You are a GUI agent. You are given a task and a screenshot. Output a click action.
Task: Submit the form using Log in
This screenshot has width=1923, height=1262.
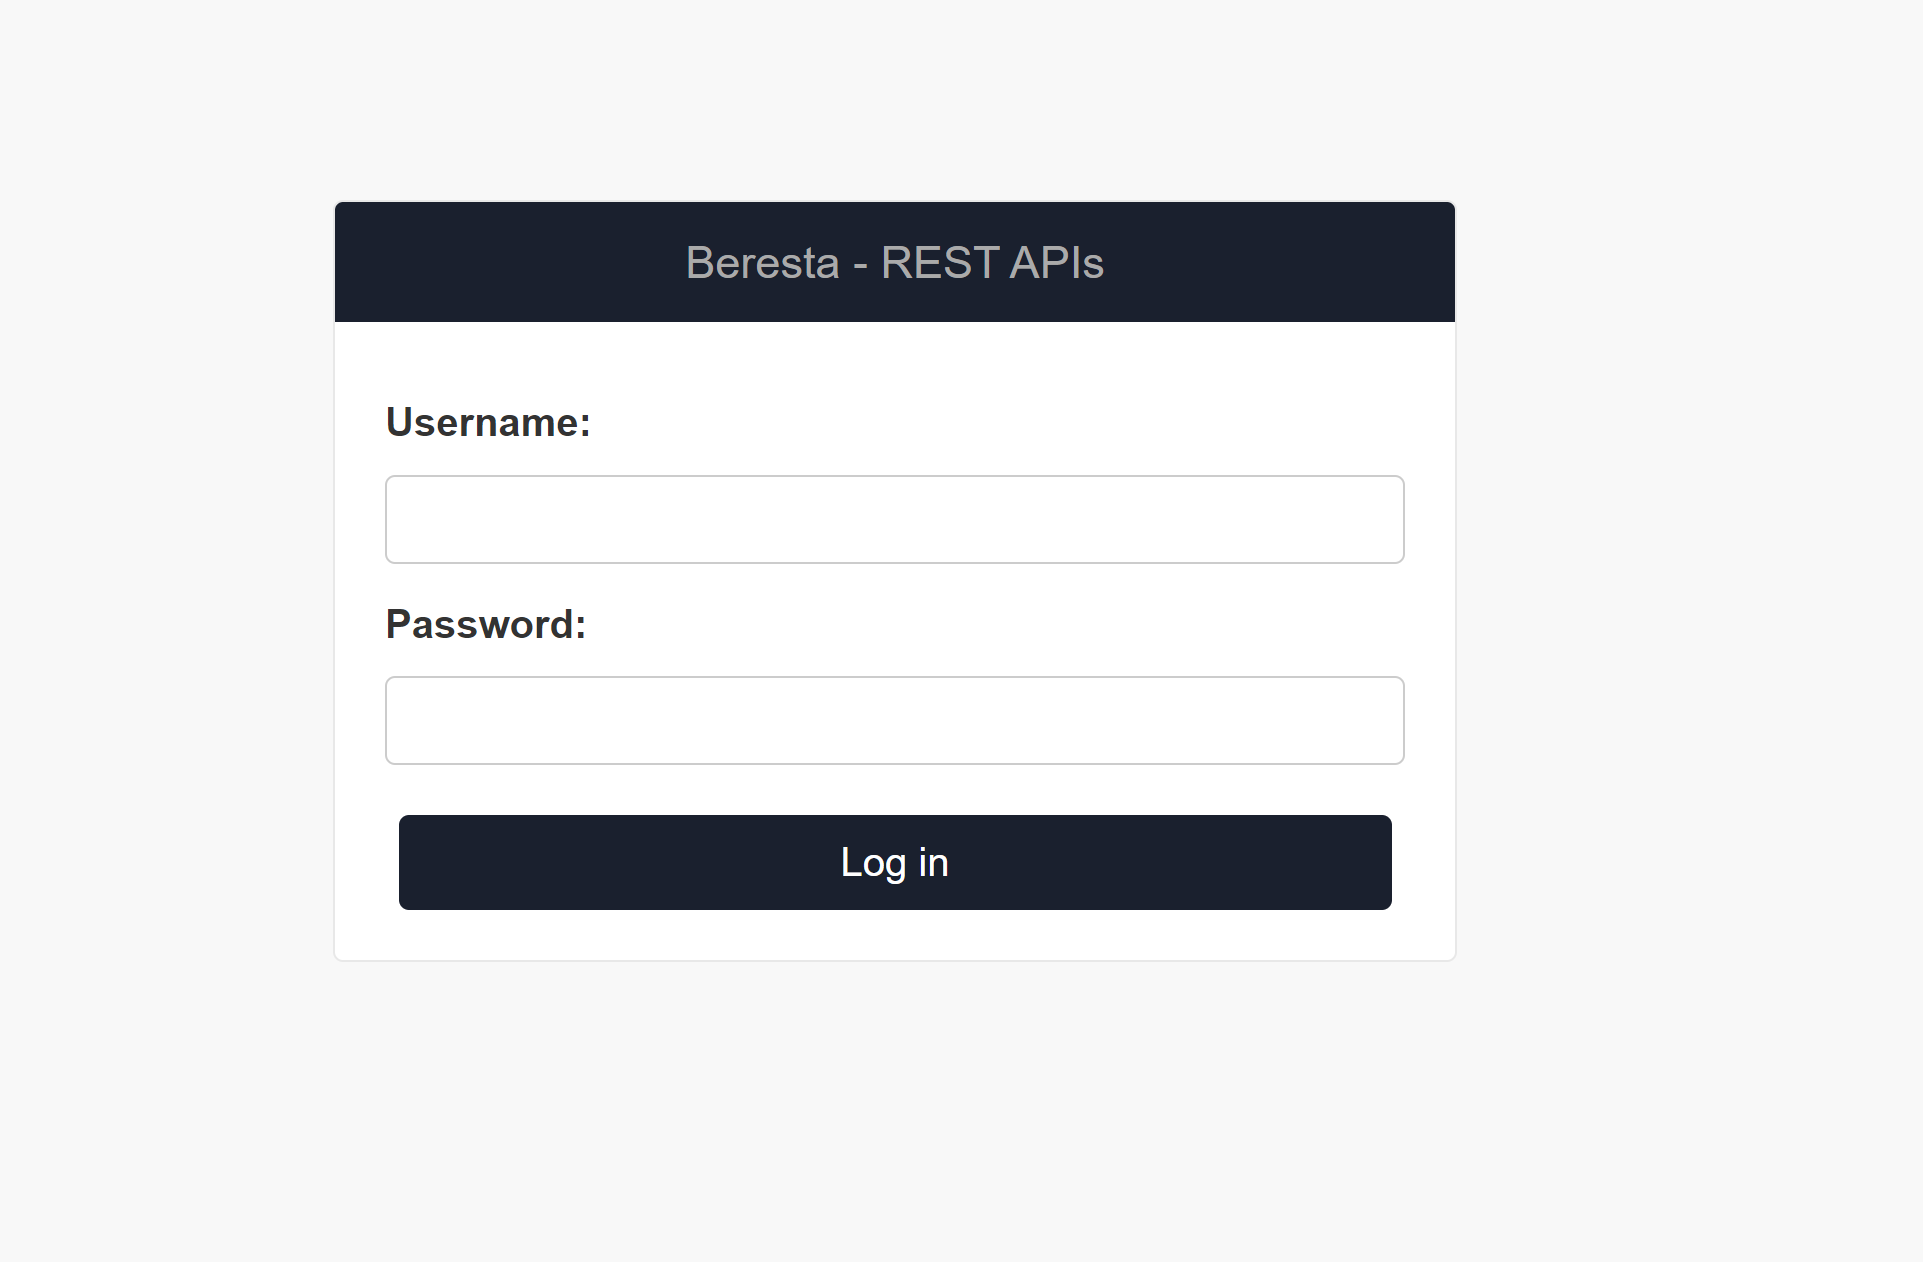click(894, 862)
